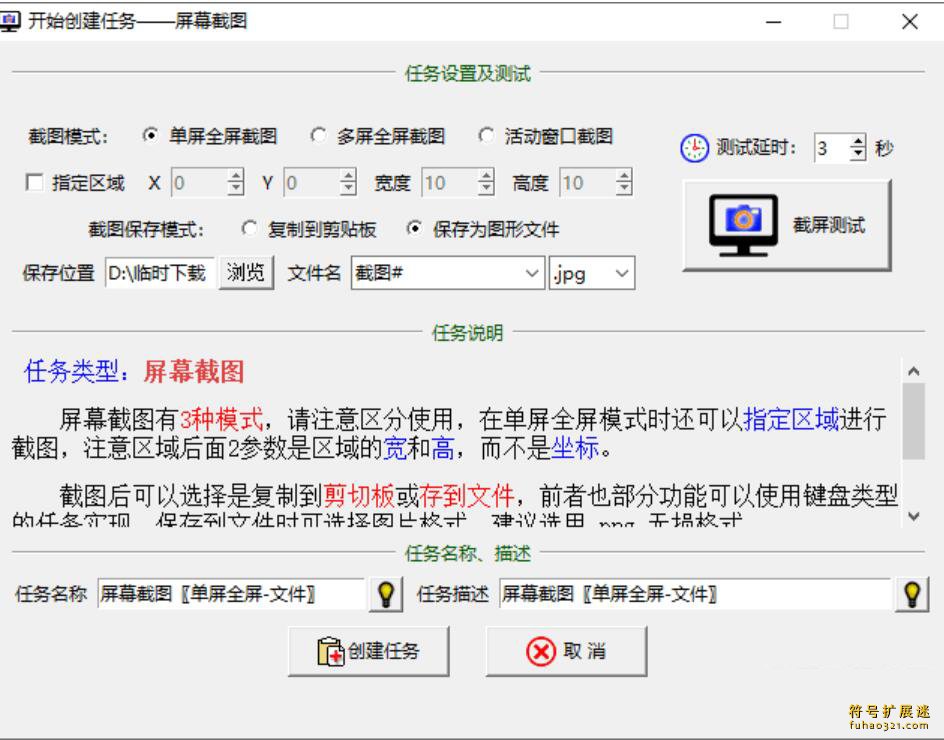This screenshot has height=740, width=944.
Task: Click the 高度 value field
Action: [x=588, y=182]
